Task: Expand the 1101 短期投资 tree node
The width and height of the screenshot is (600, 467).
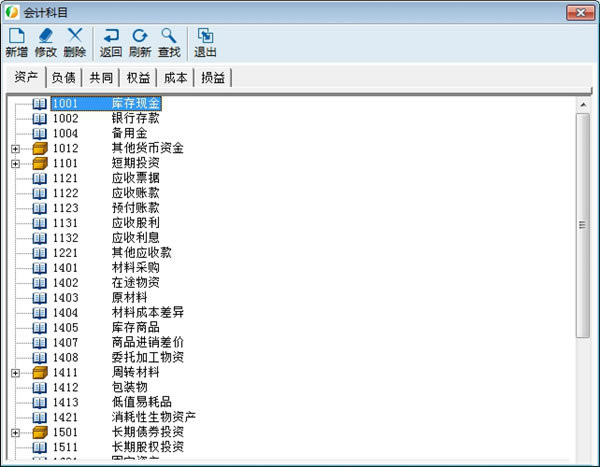Action: 15,163
